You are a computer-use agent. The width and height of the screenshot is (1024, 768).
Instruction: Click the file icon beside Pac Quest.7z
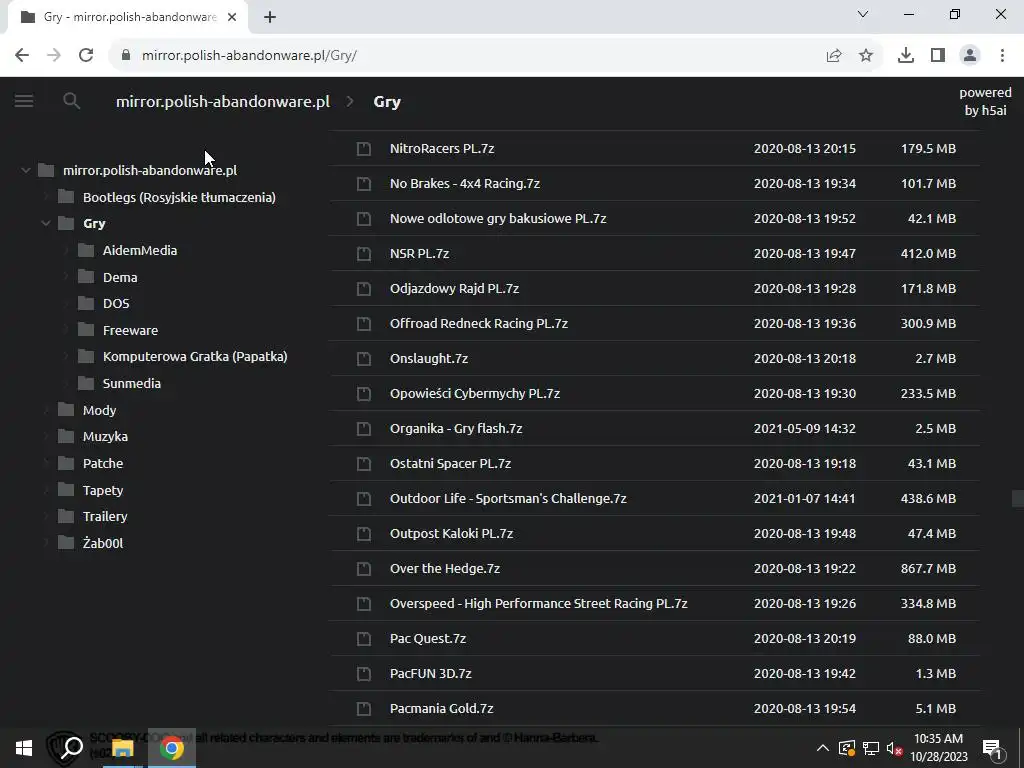tap(364, 639)
